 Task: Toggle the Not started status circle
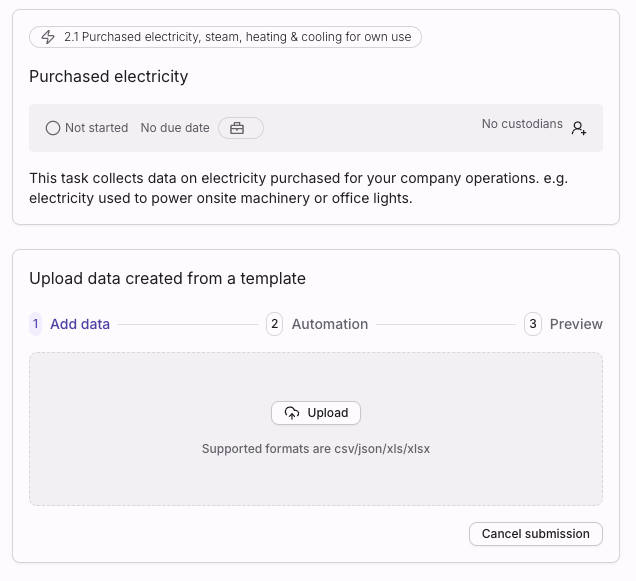(53, 128)
